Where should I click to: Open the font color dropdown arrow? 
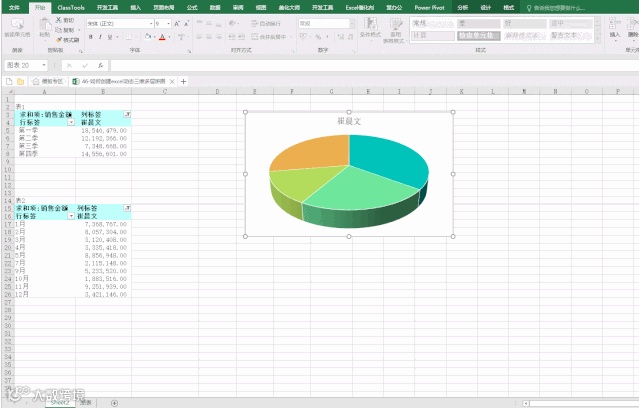pyautogui.click(x=169, y=37)
